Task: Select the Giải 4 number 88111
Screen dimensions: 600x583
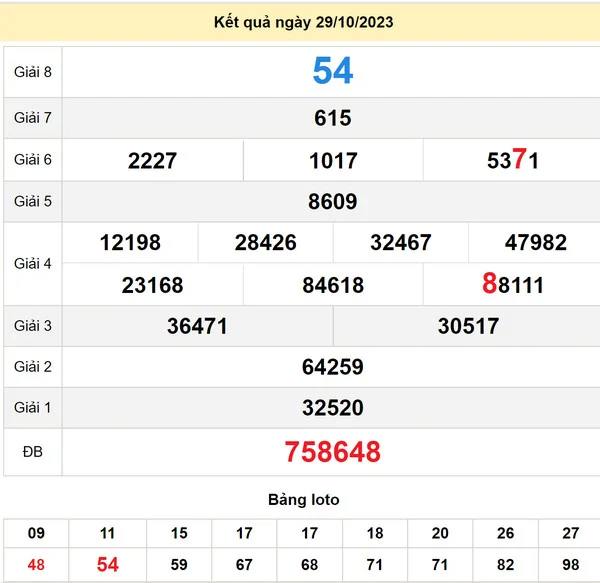Action: (x=513, y=285)
